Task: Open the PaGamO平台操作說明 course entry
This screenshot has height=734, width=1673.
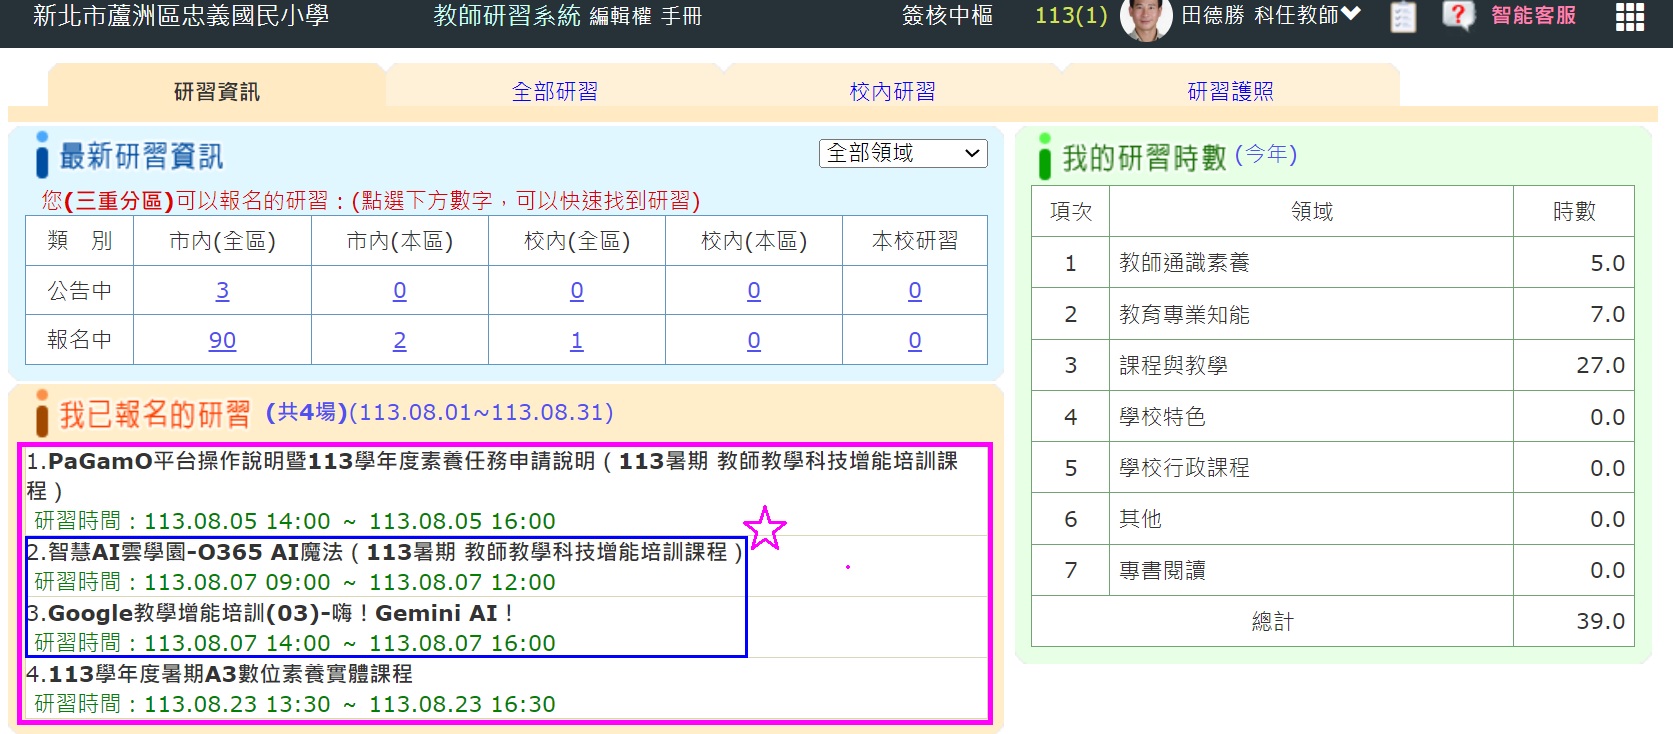Action: click(x=492, y=475)
